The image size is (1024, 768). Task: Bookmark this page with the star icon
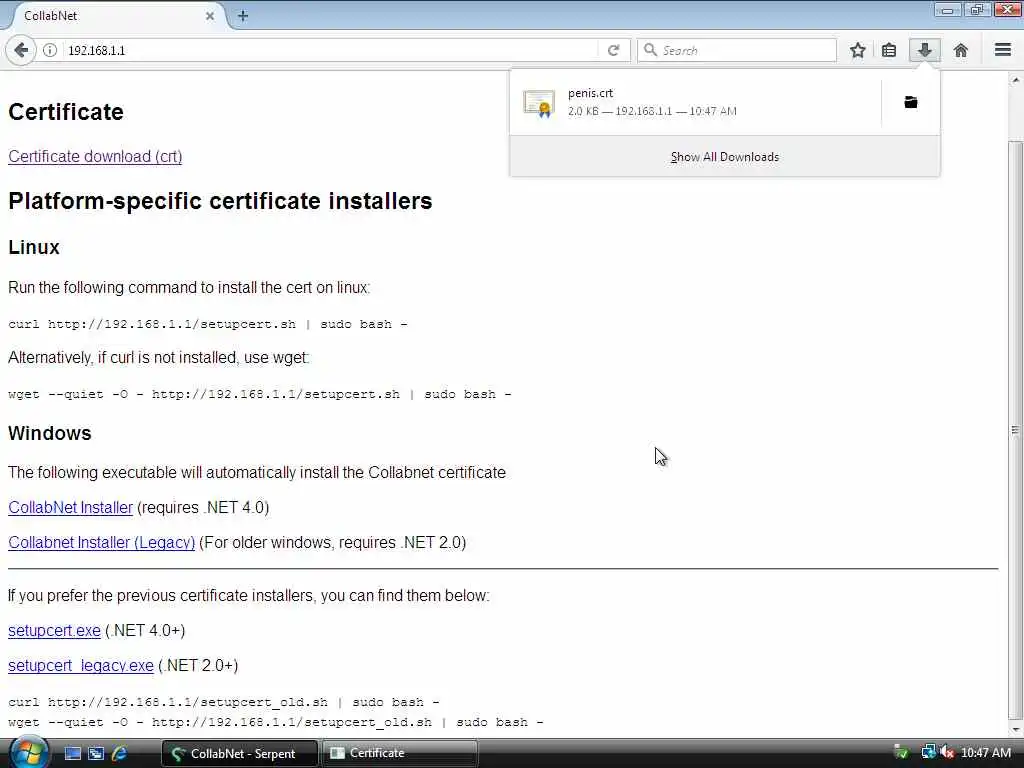(x=857, y=50)
